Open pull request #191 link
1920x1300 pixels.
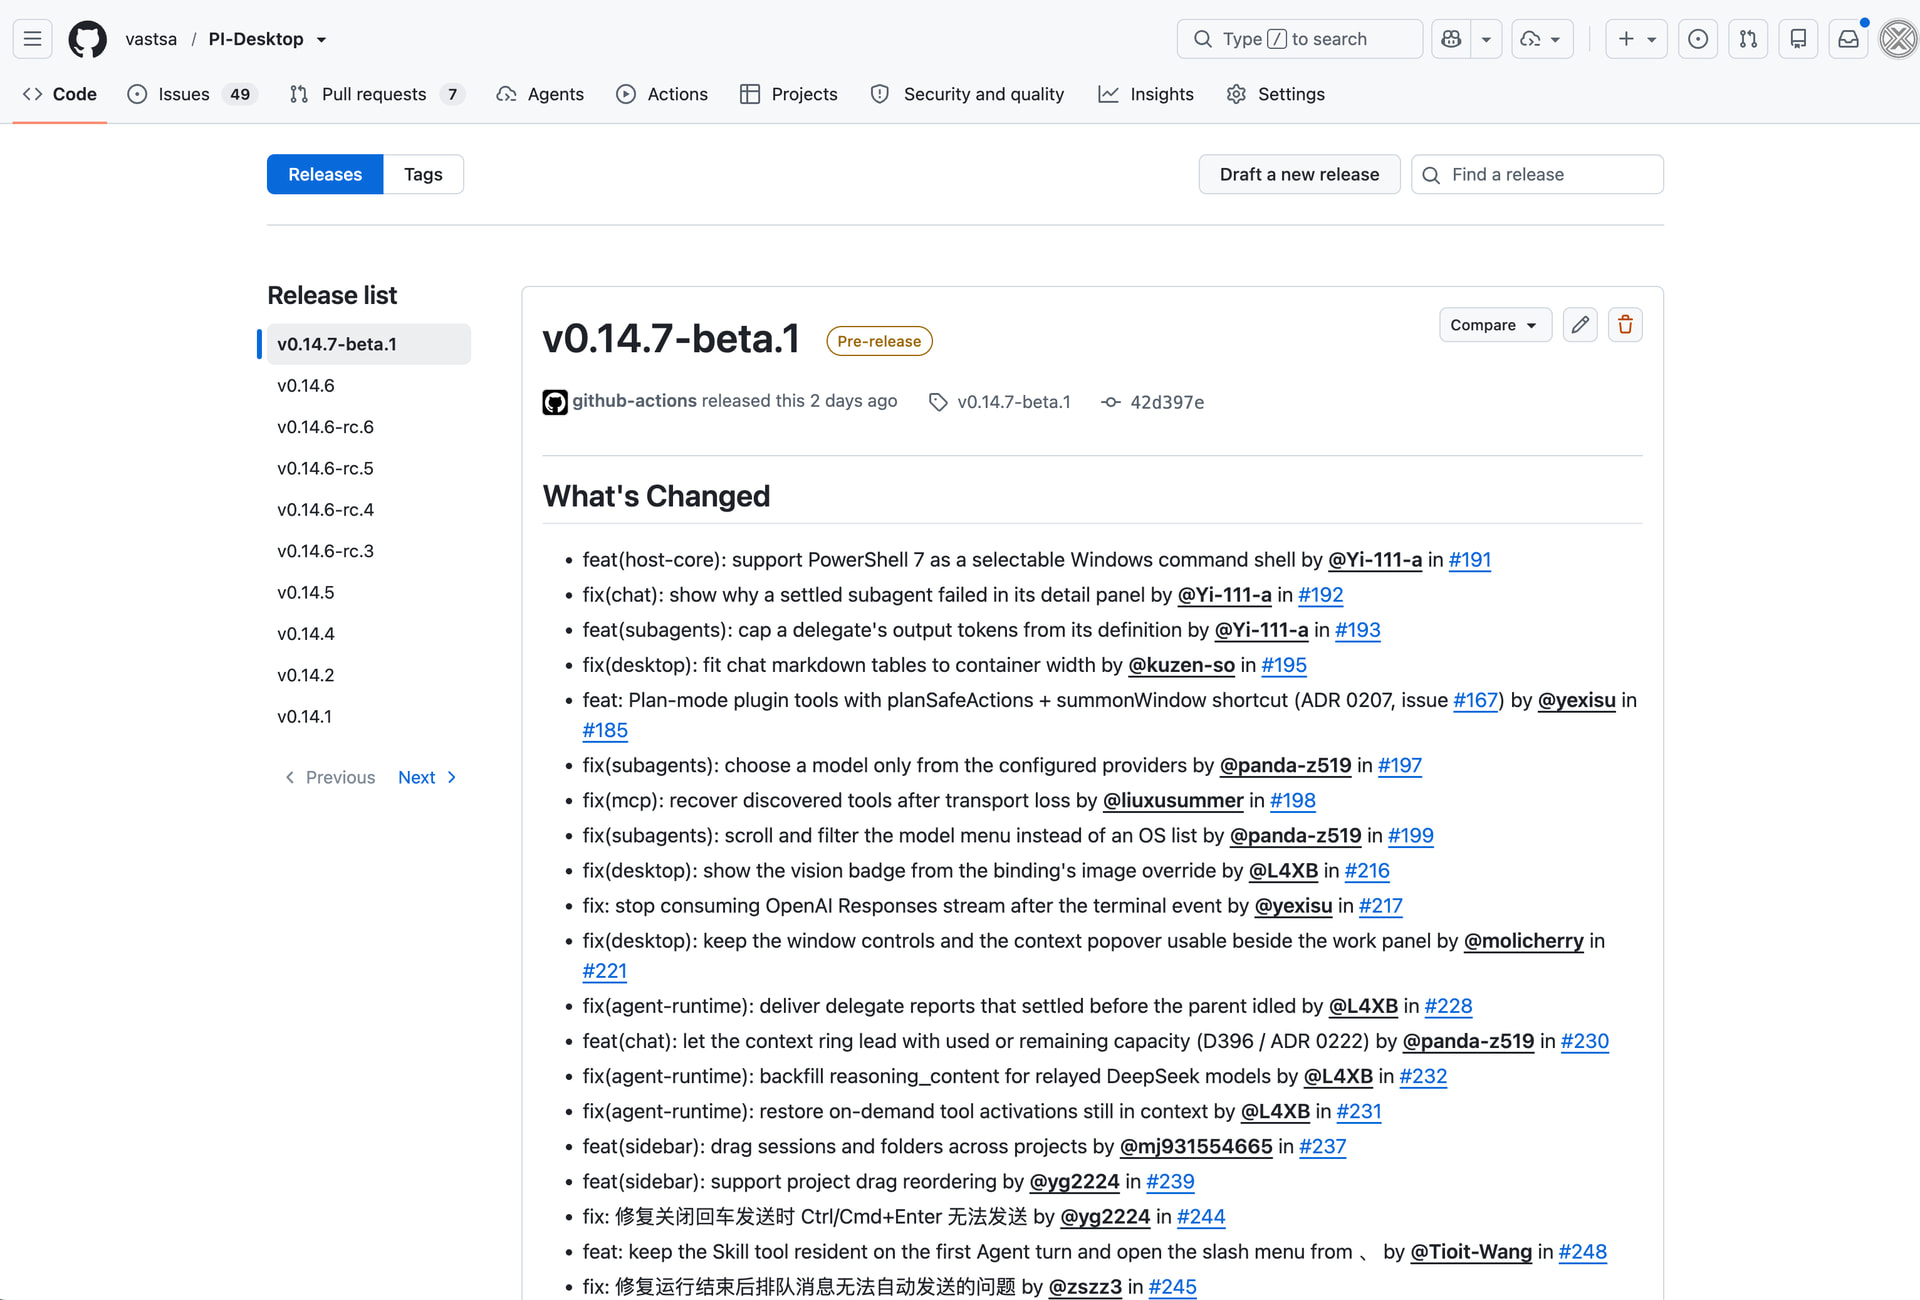1469,560
